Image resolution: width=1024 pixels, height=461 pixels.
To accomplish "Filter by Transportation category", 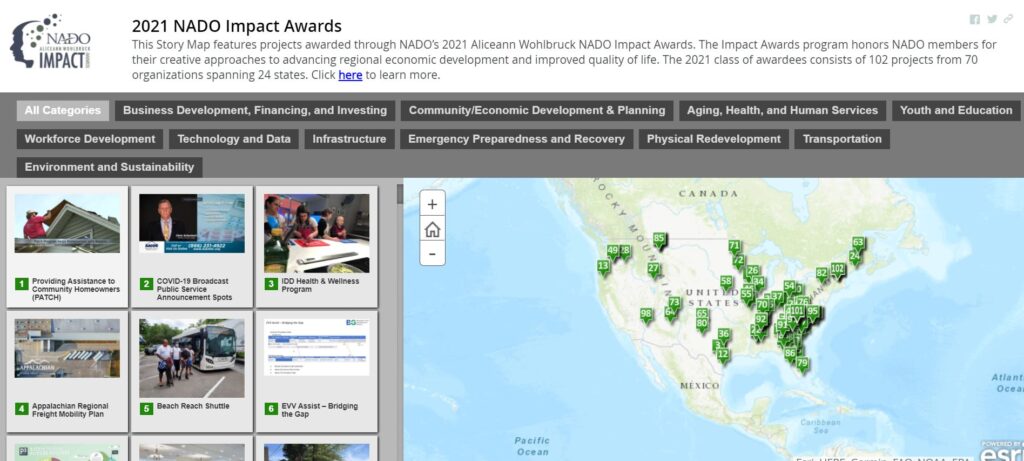I will (x=842, y=139).
